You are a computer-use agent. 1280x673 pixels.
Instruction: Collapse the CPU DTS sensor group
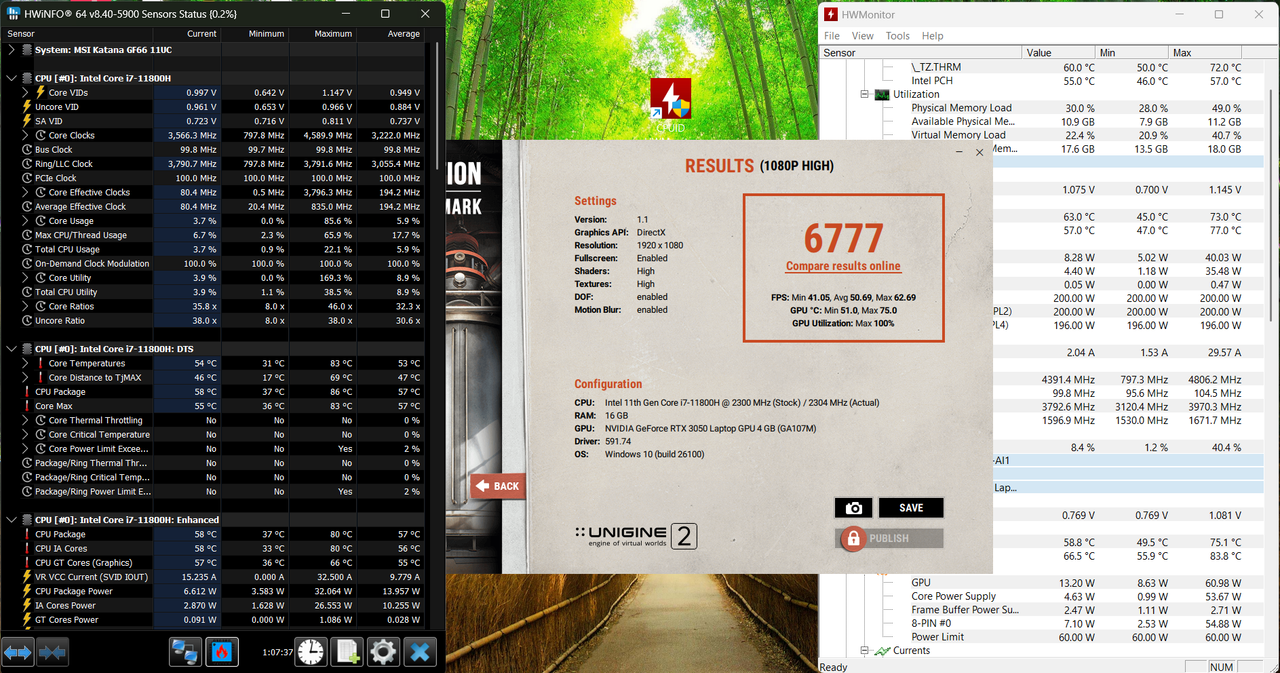pyautogui.click(x=11, y=349)
